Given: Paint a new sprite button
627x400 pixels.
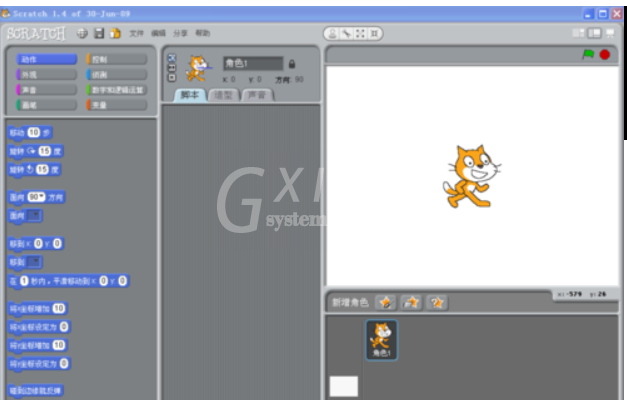Looking at the screenshot, I should (x=386, y=302).
